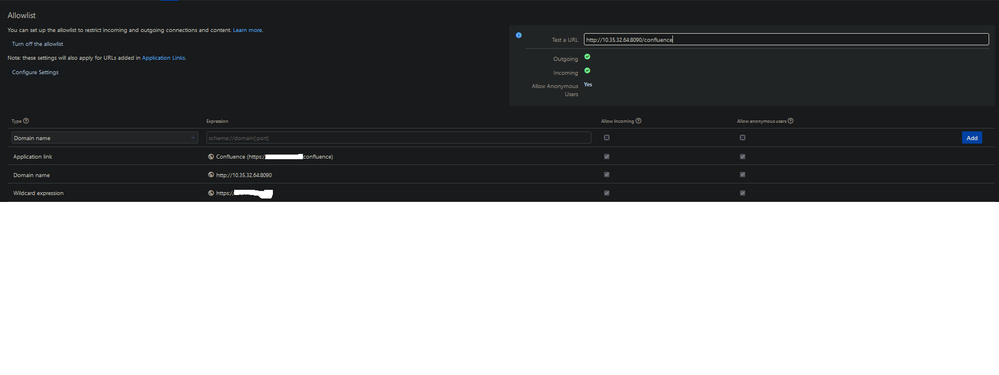Click the help icon next to Type
Image resolution: width=999 pixels, height=375 pixels.
[x=26, y=121]
